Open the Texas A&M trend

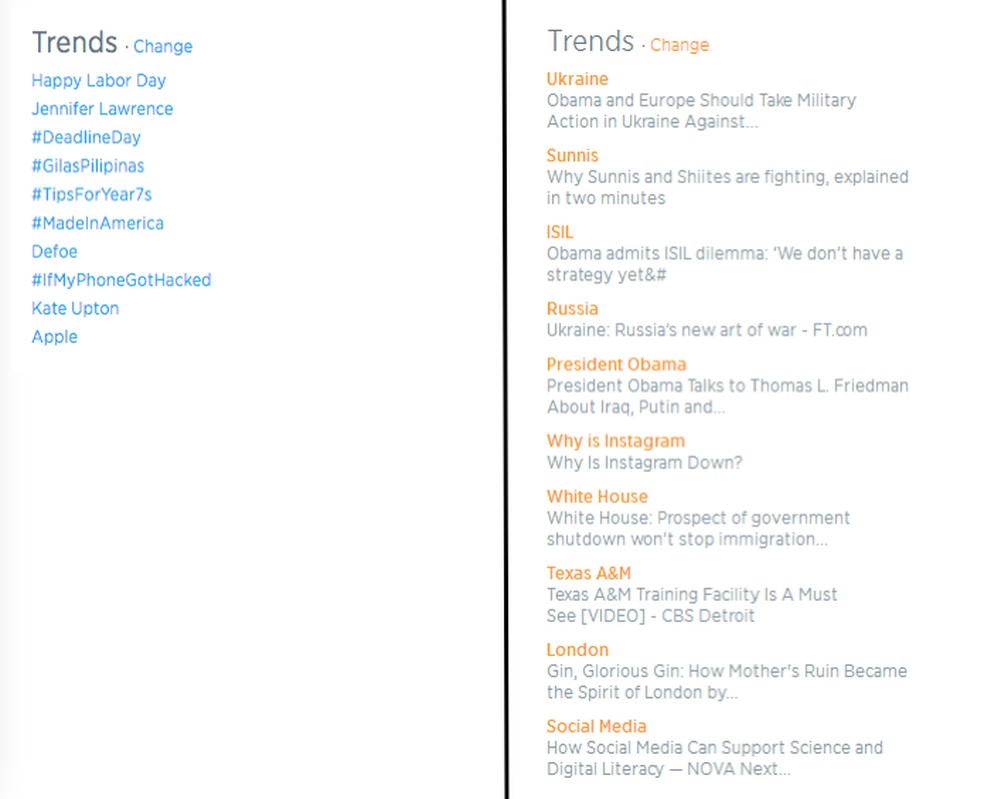(x=588, y=573)
